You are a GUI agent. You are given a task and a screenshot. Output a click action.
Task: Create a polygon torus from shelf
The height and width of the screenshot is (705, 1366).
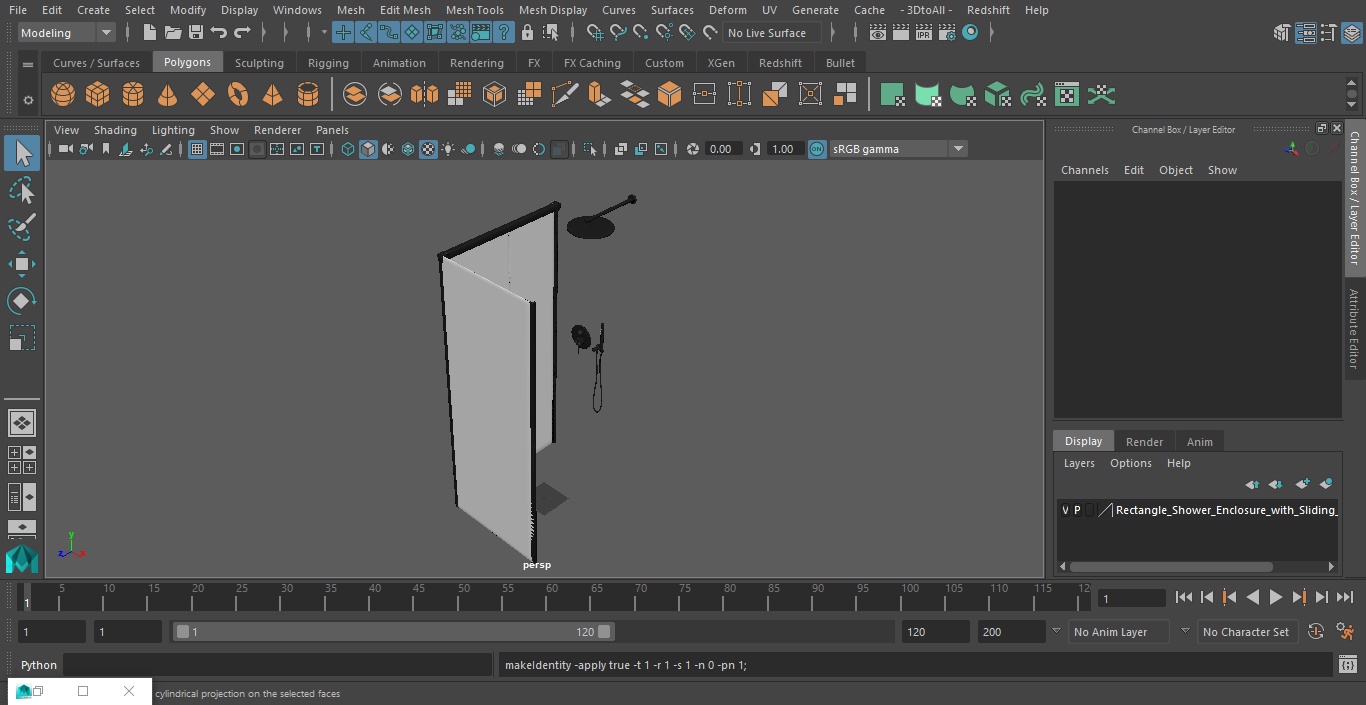[x=238, y=95]
